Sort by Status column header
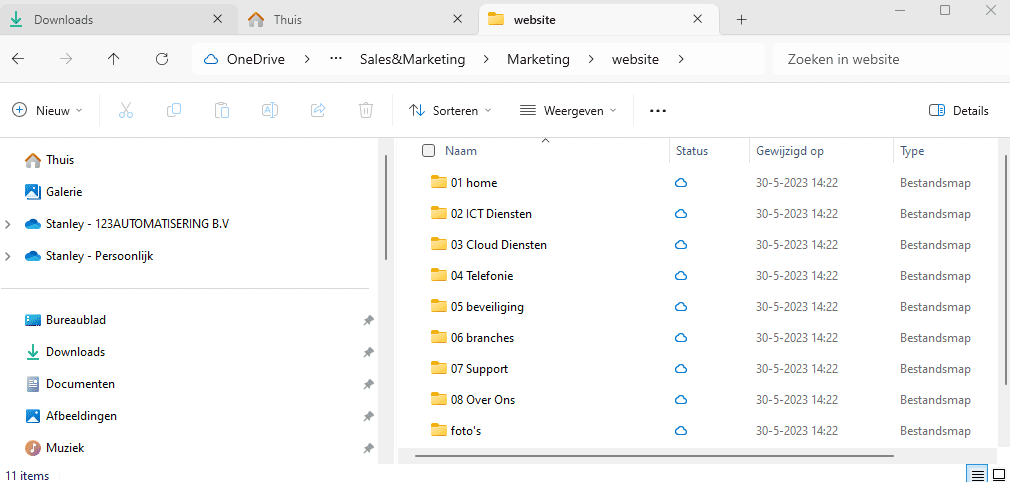 pyautogui.click(x=692, y=151)
